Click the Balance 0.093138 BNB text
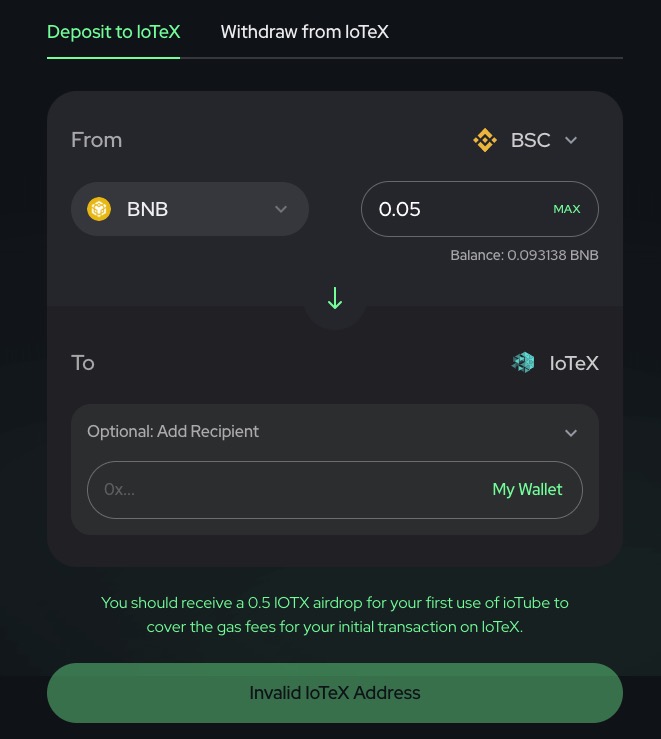Viewport: 661px width, 739px height. point(524,256)
